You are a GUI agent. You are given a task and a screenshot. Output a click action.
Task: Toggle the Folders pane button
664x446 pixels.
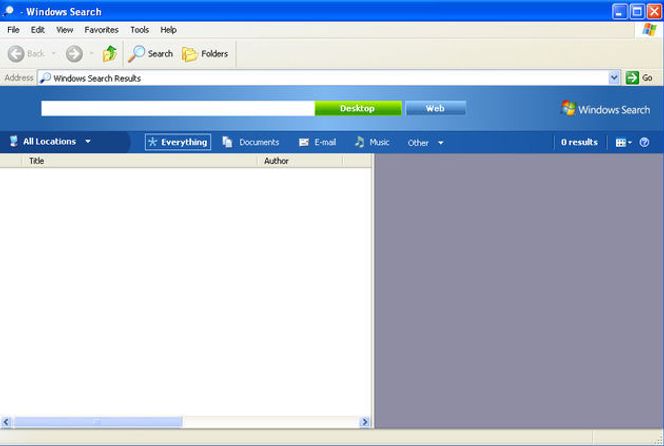click(205, 54)
